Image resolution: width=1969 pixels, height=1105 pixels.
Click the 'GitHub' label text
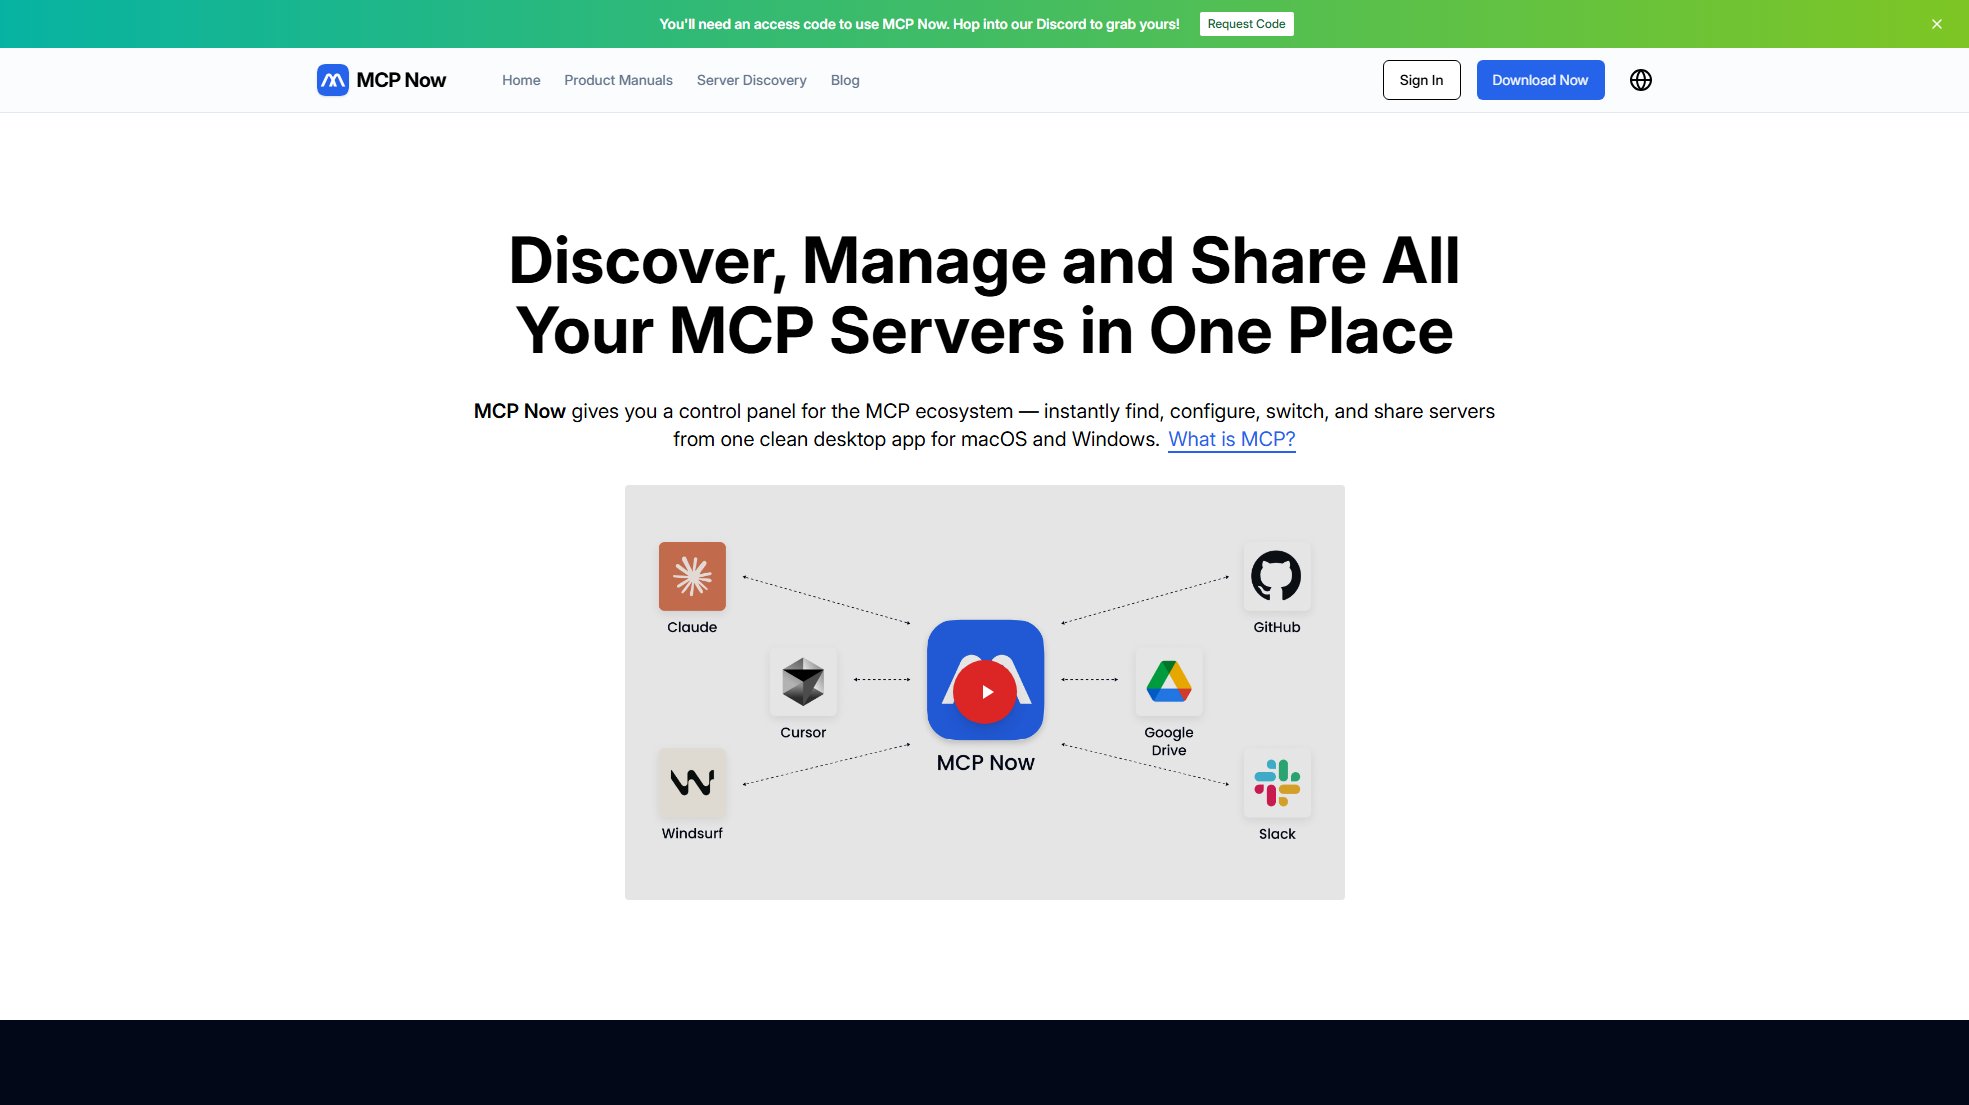click(x=1276, y=627)
